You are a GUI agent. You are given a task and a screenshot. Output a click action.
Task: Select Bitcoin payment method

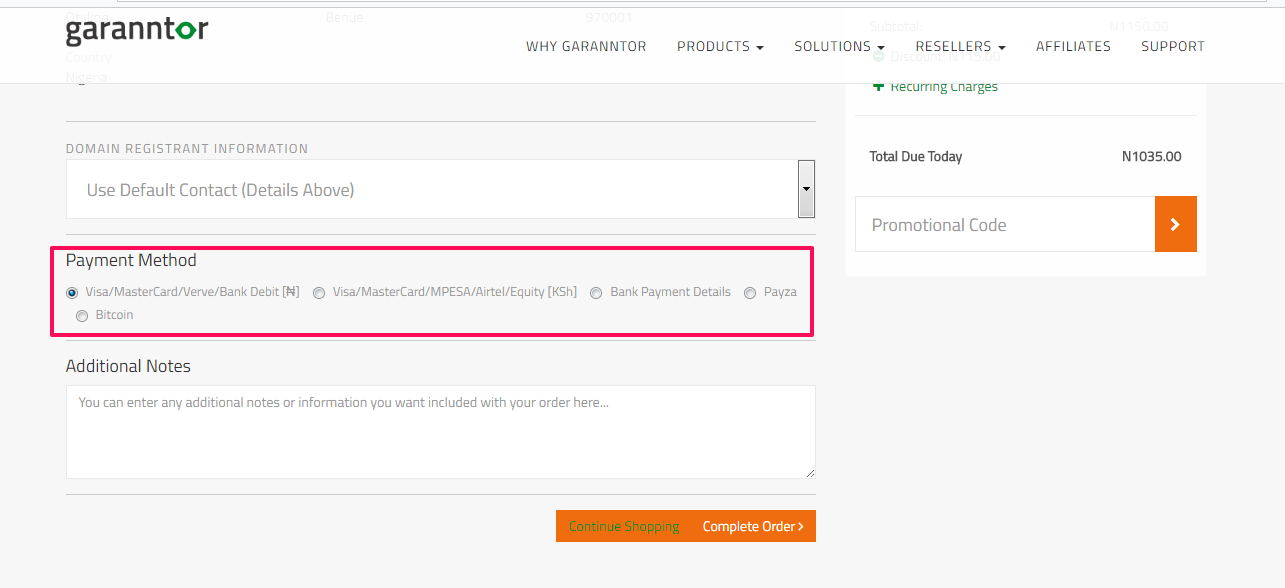coord(82,316)
